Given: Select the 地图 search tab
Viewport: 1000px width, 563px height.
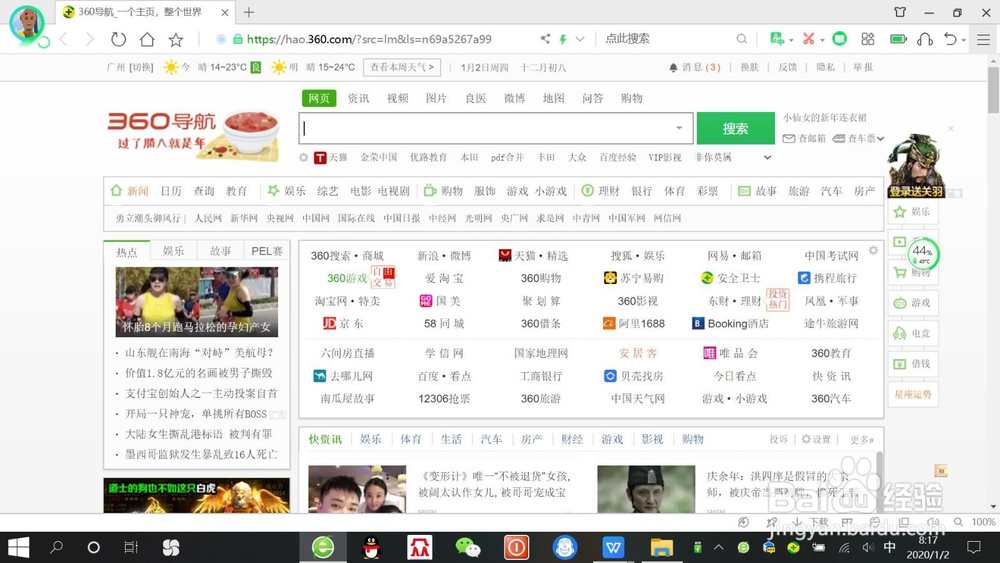Looking at the screenshot, I should coord(554,98).
